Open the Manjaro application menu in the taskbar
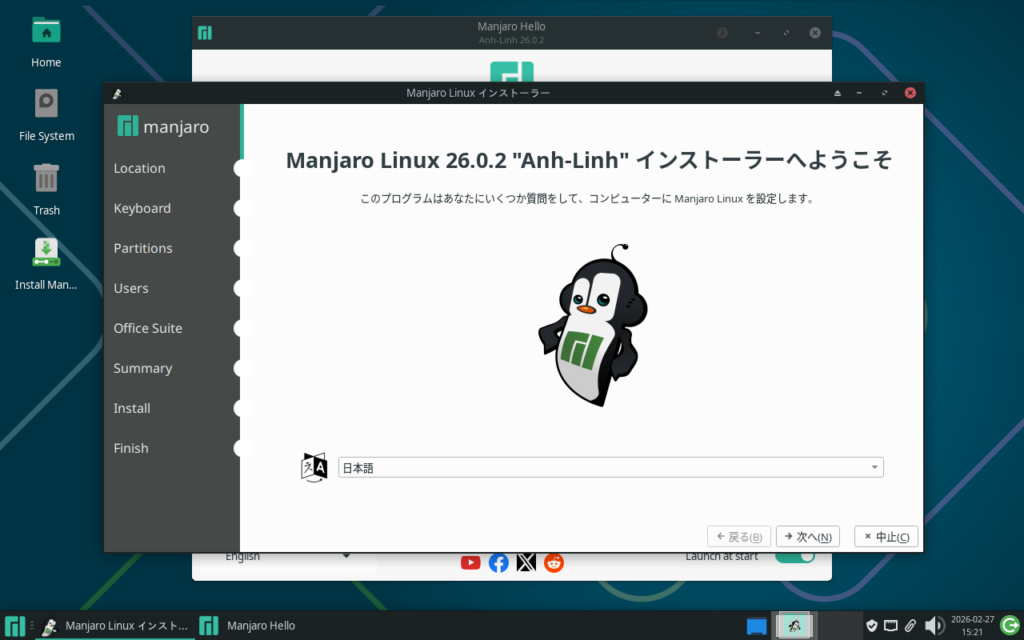The width and height of the screenshot is (1024, 640). 15,626
